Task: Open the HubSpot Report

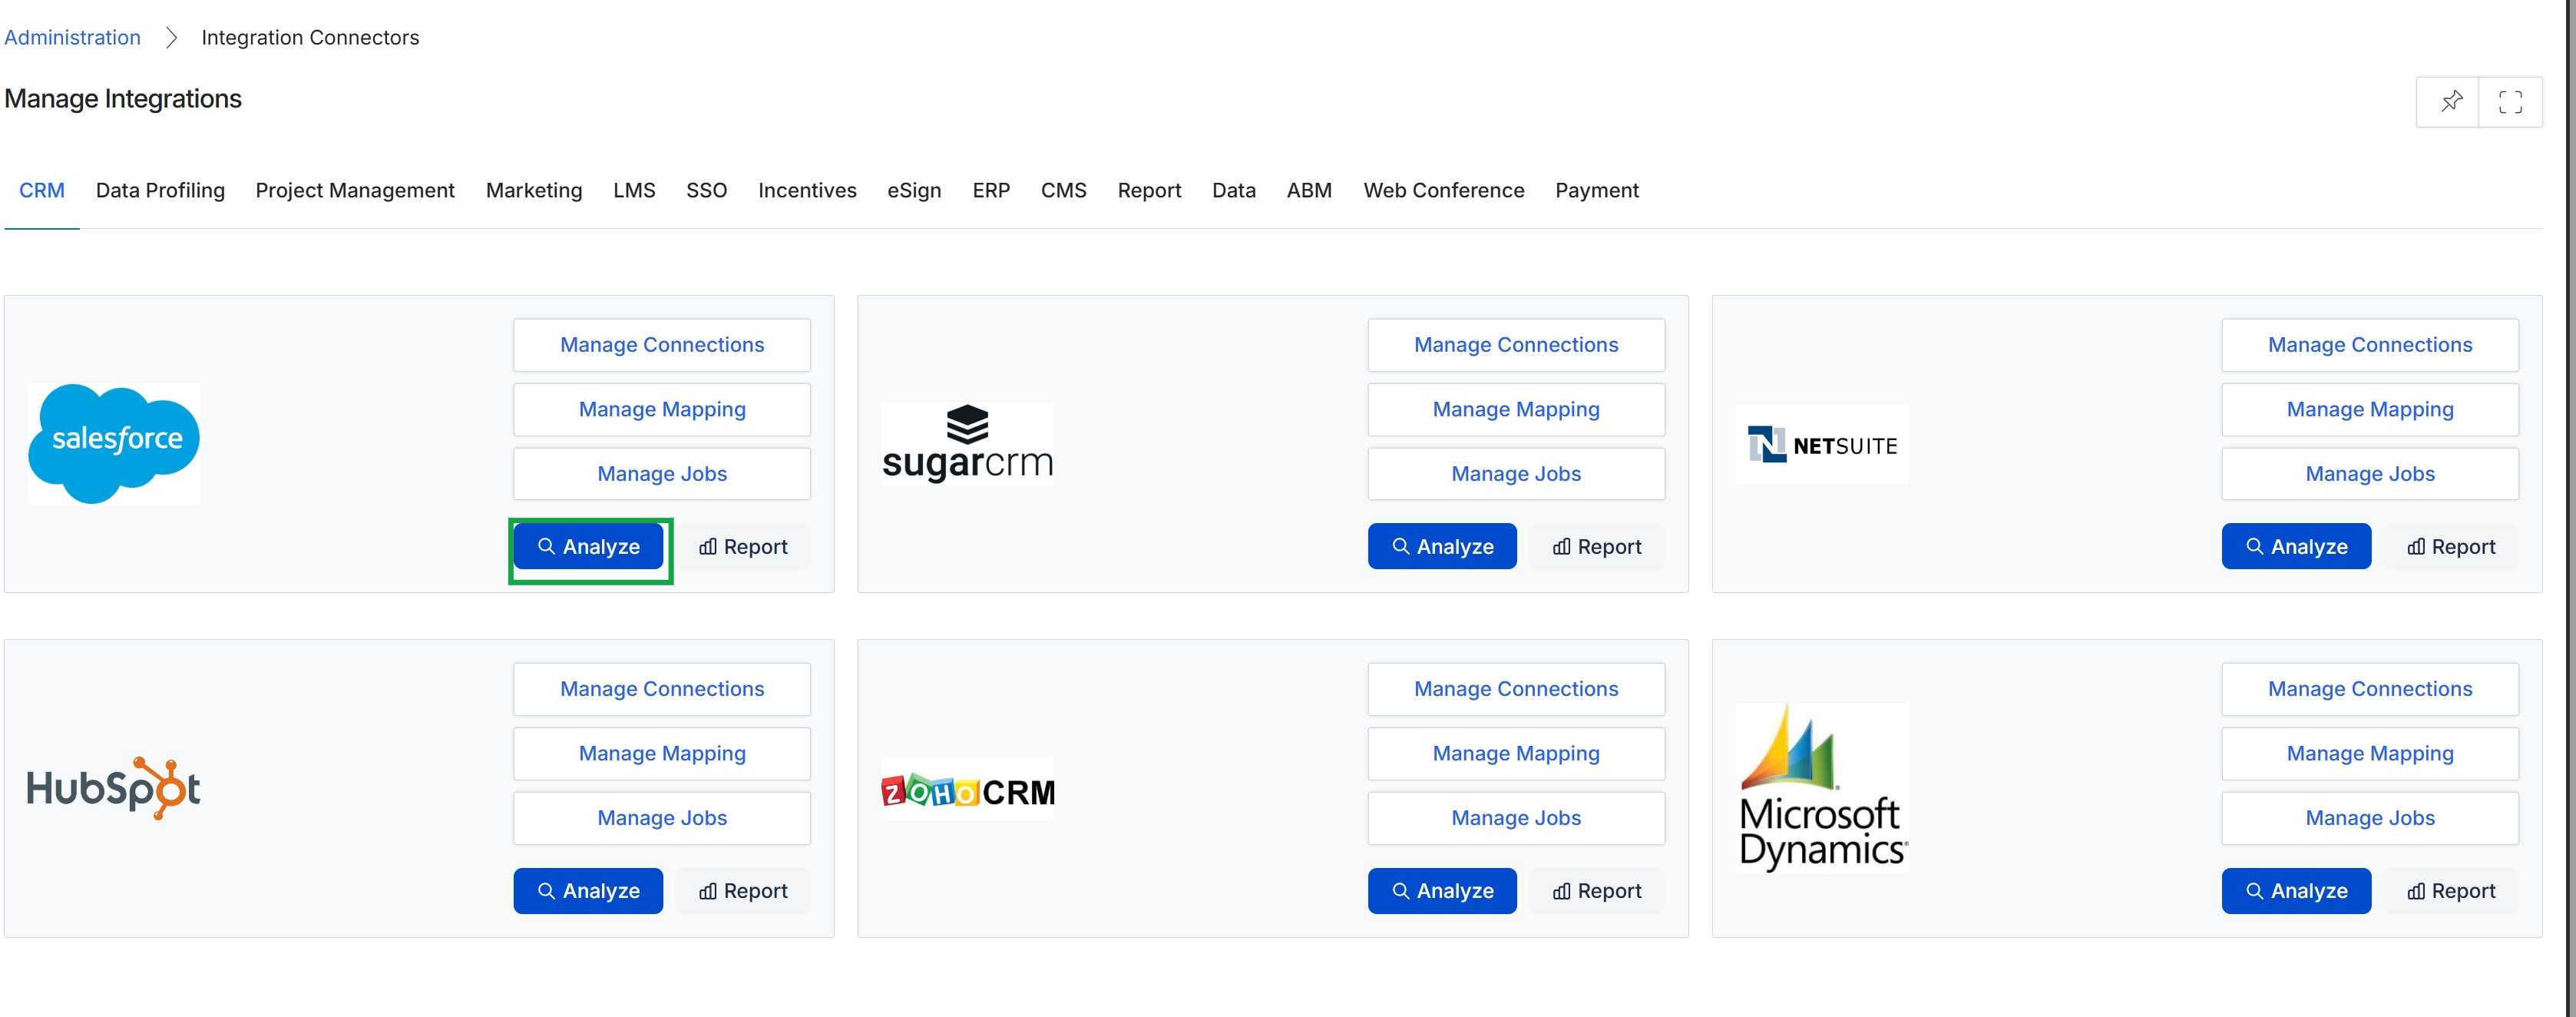Action: pos(742,891)
